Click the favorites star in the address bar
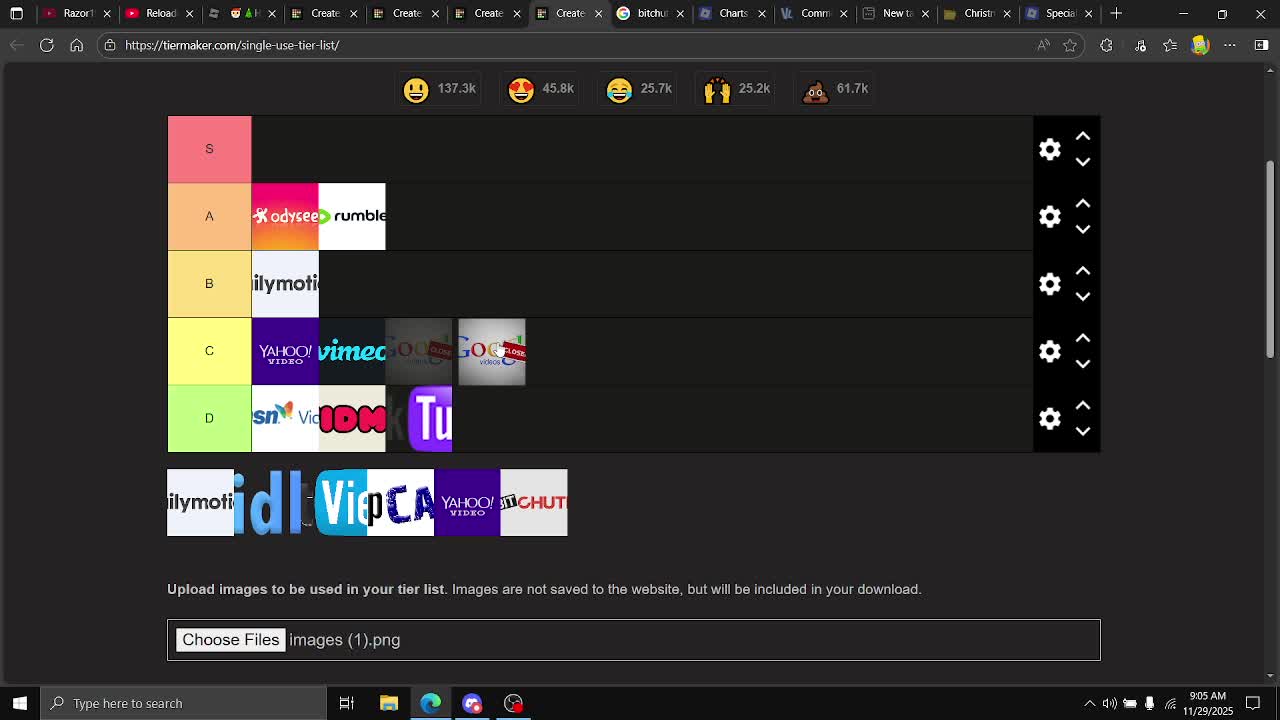Viewport: 1280px width, 720px height. [x=1070, y=45]
